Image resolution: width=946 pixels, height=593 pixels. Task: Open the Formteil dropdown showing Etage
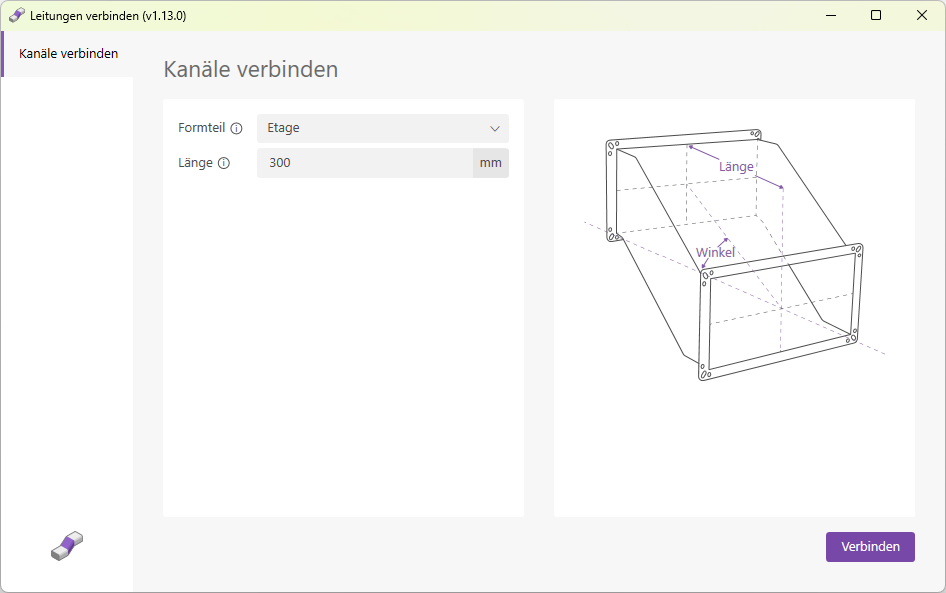pyautogui.click(x=383, y=128)
